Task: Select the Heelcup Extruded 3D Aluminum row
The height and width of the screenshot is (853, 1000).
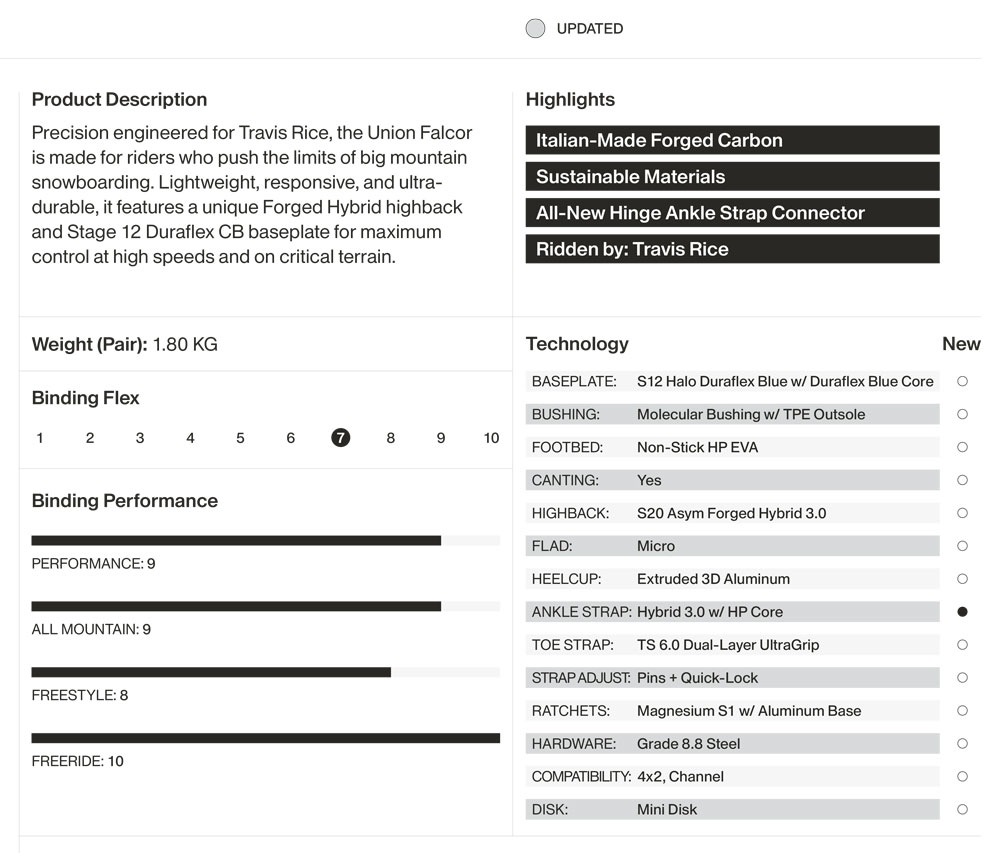Action: (x=732, y=579)
